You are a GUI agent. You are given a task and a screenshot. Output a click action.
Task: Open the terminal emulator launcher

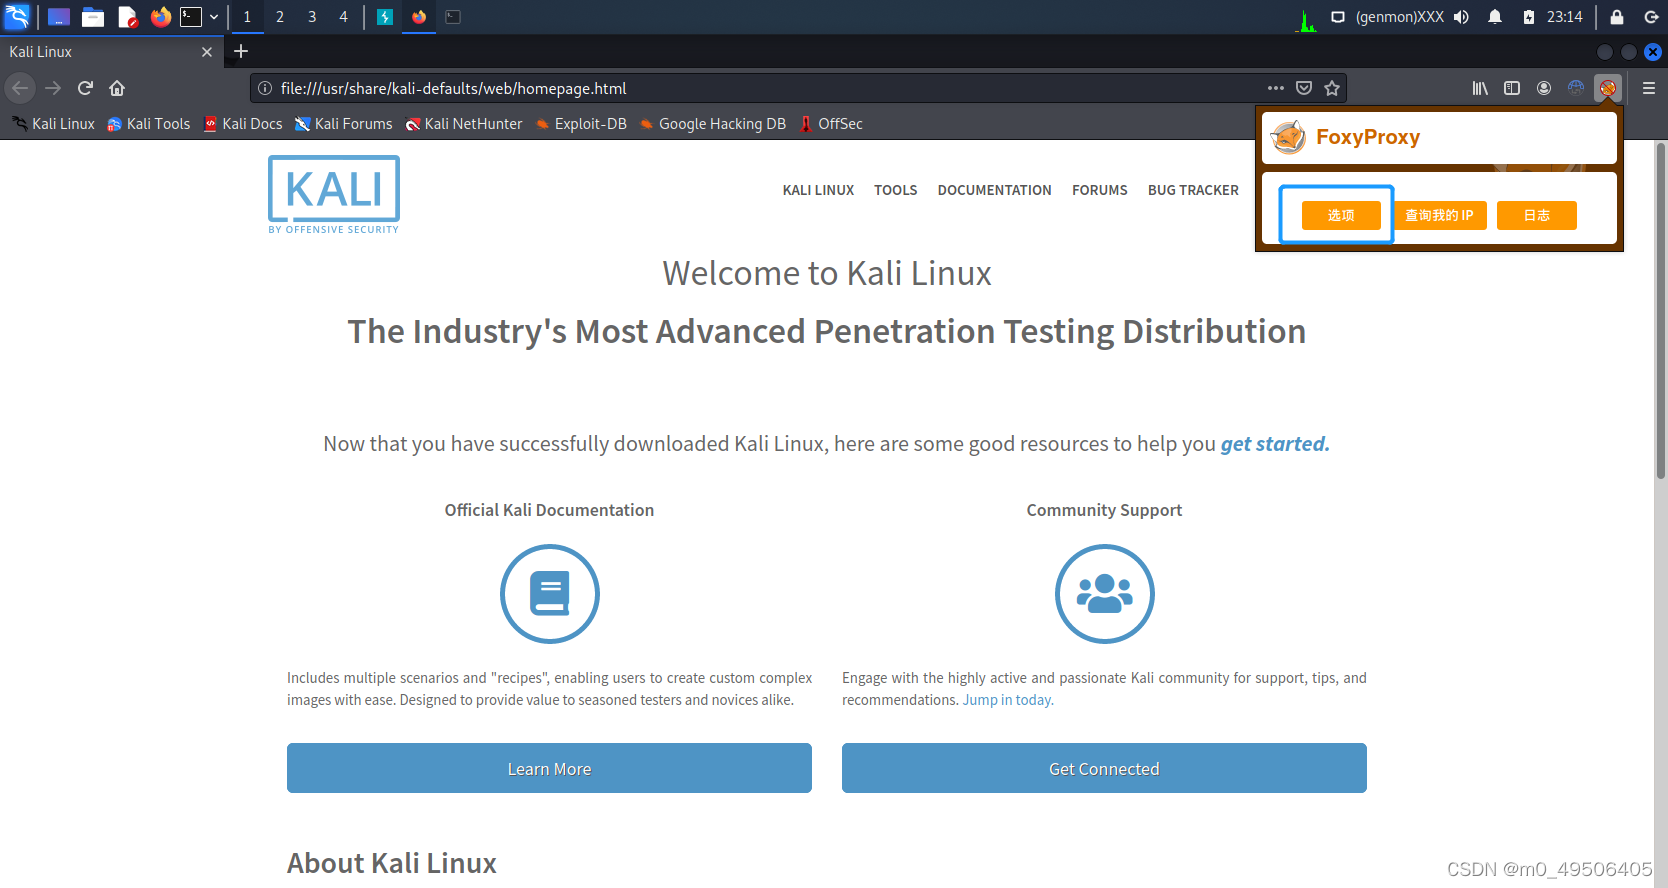pos(191,16)
